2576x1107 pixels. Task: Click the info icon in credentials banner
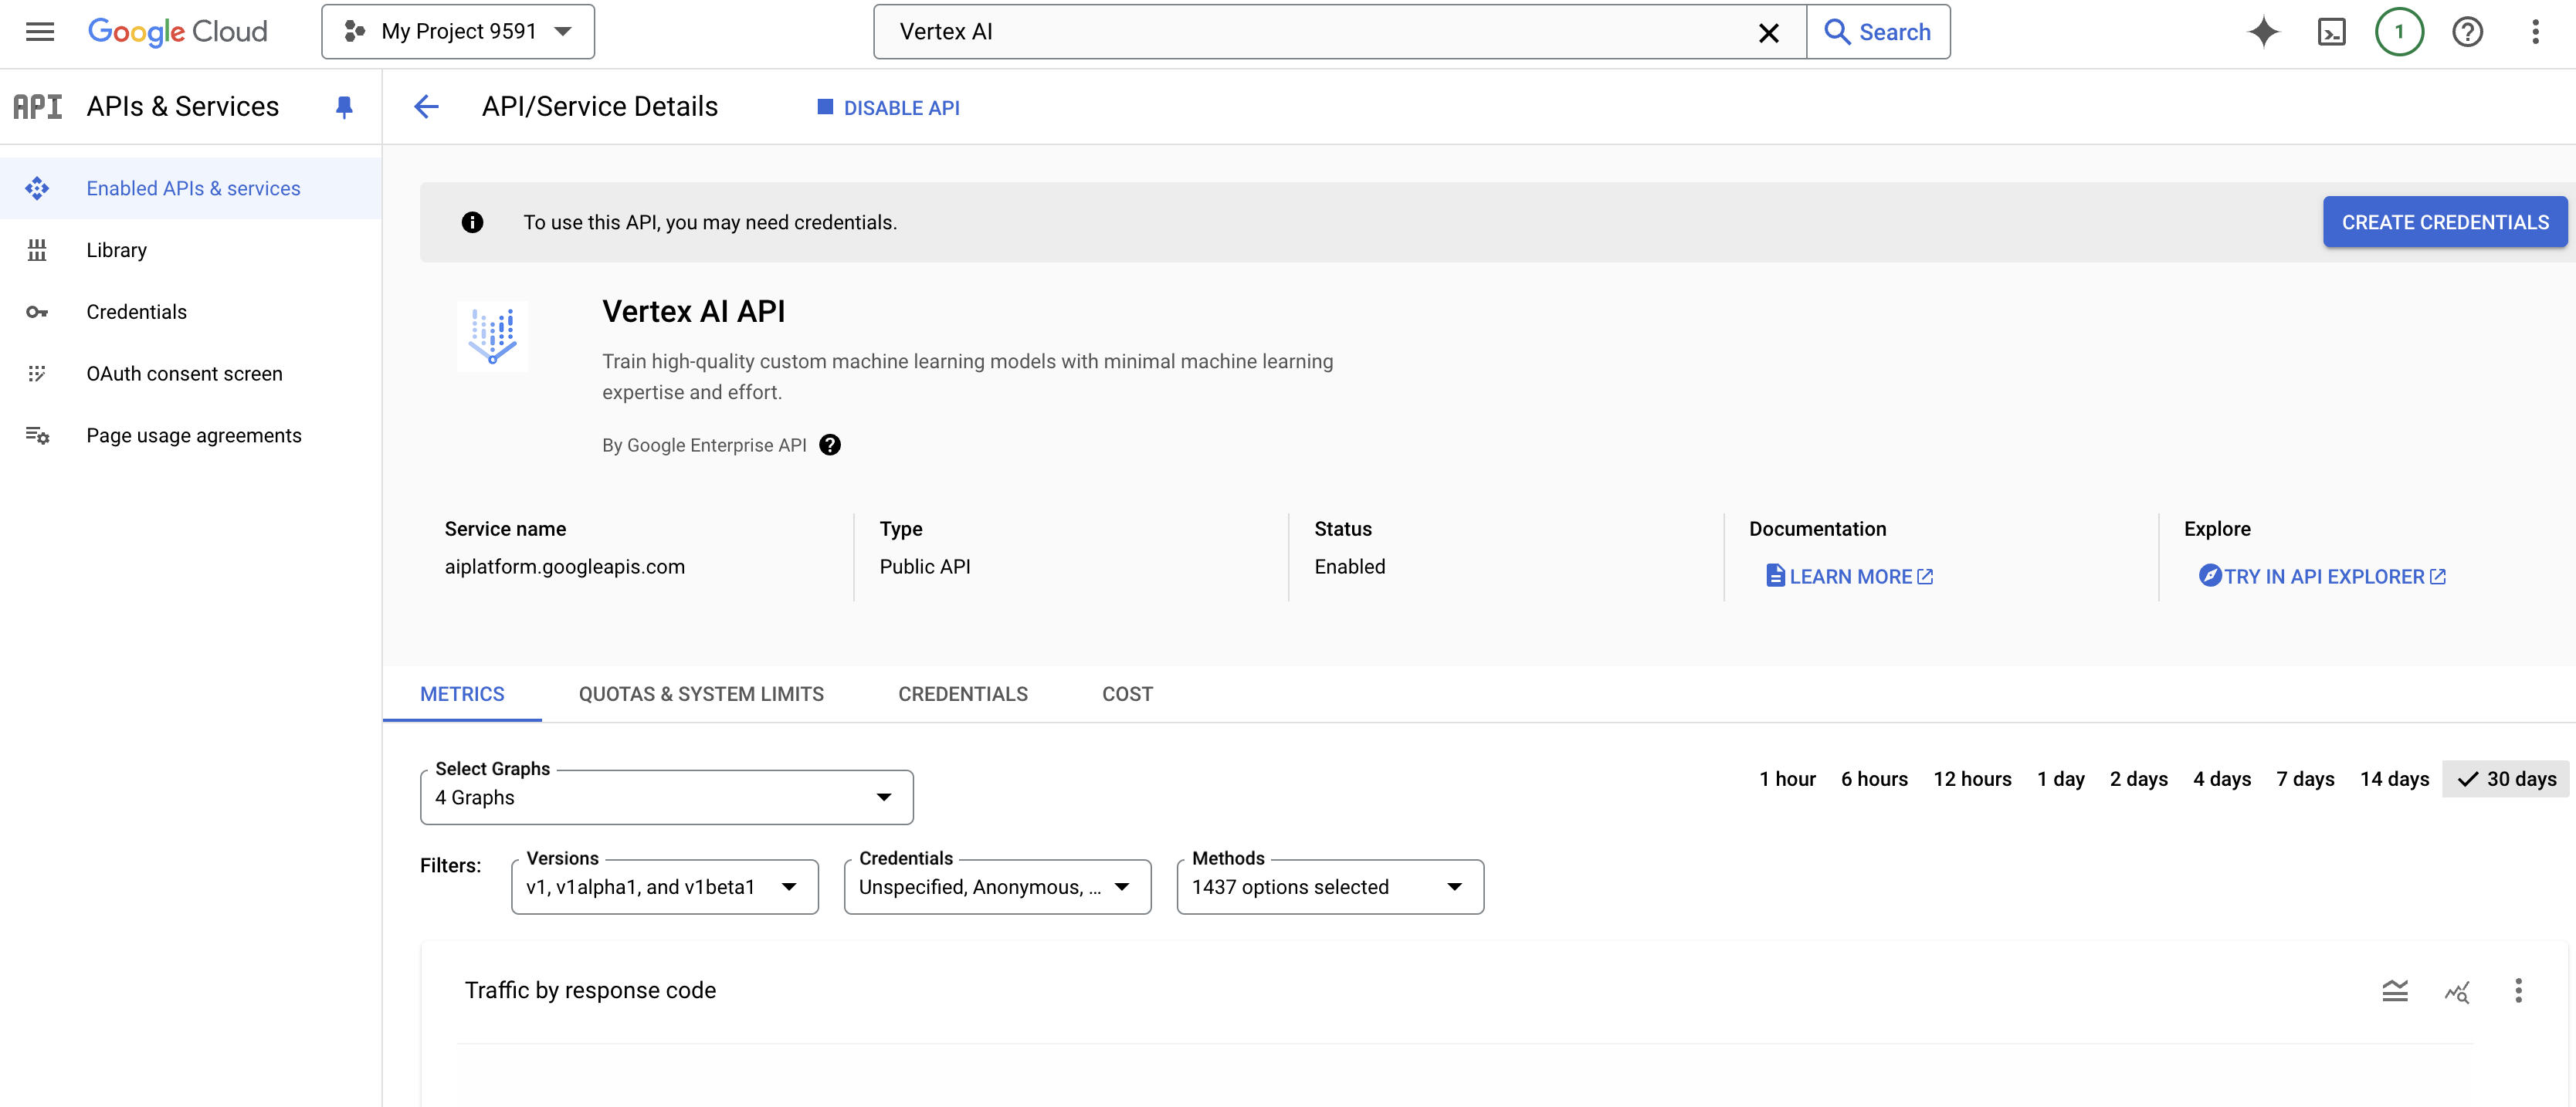(472, 222)
